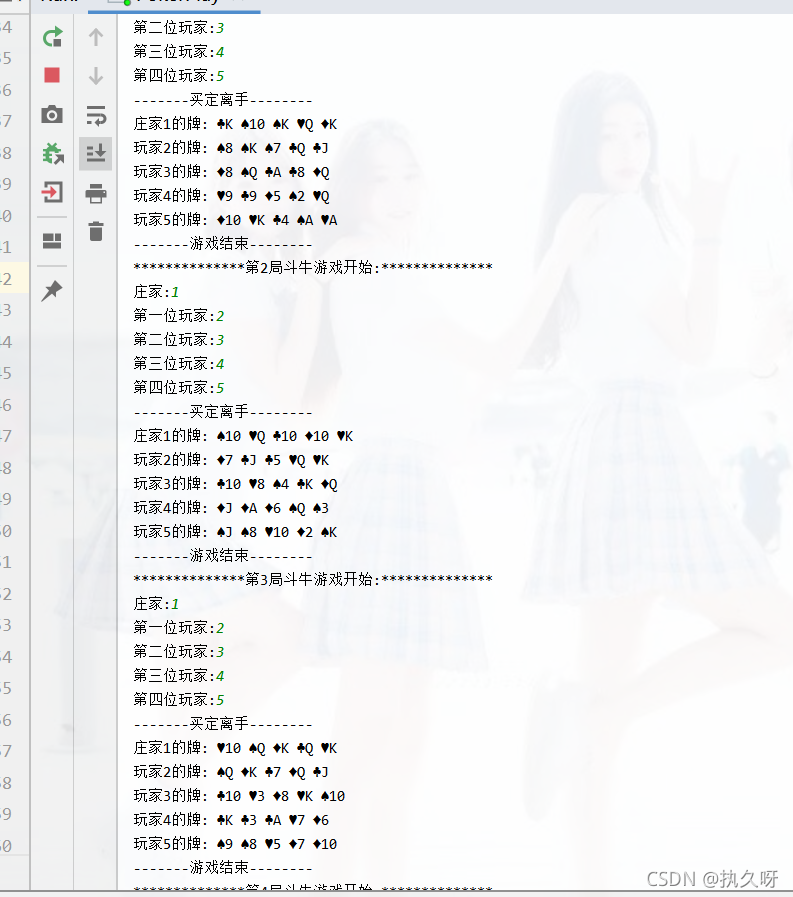Click 游戏结束 line just above 第2局 header
The width and height of the screenshot is (793, 897).
(x=223, y=244)
